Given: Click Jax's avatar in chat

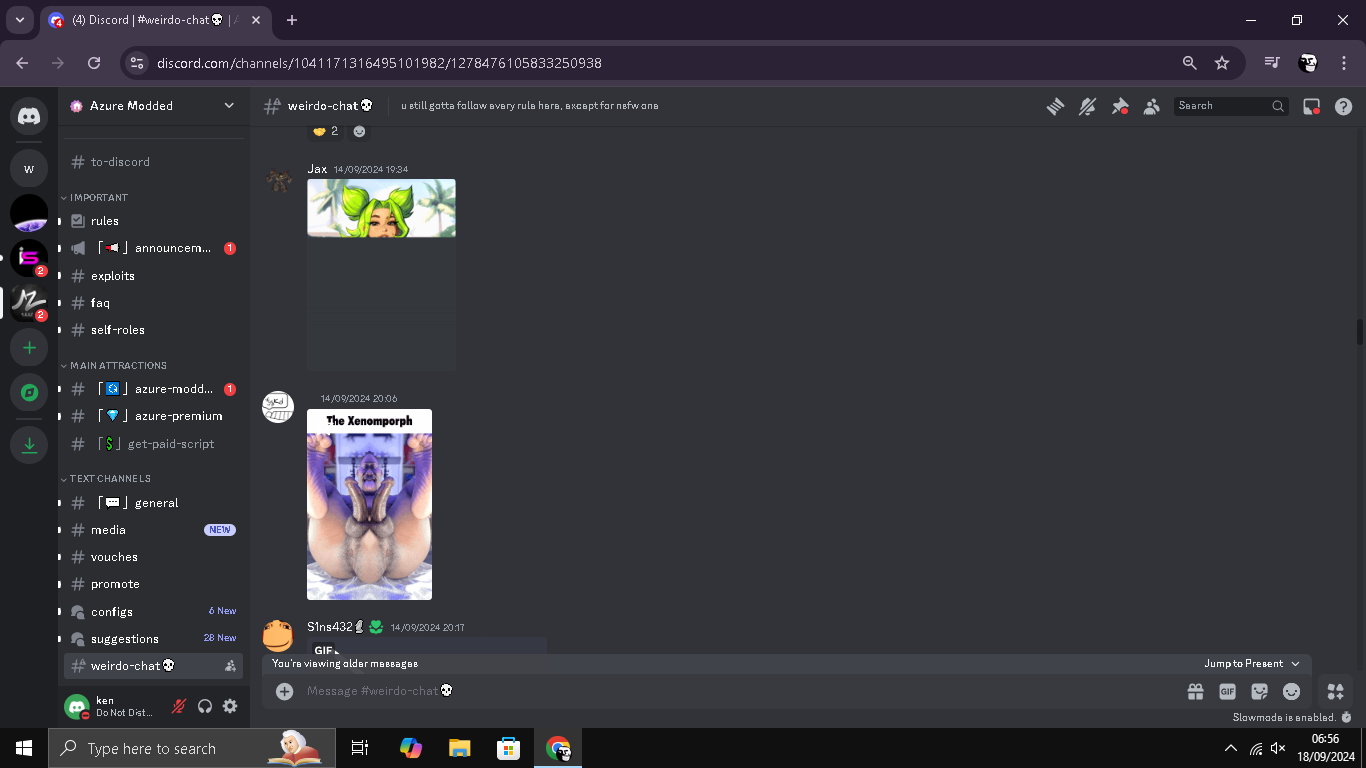Looking at the screenshot, I should pyautogui.click(x=278, y=181).
